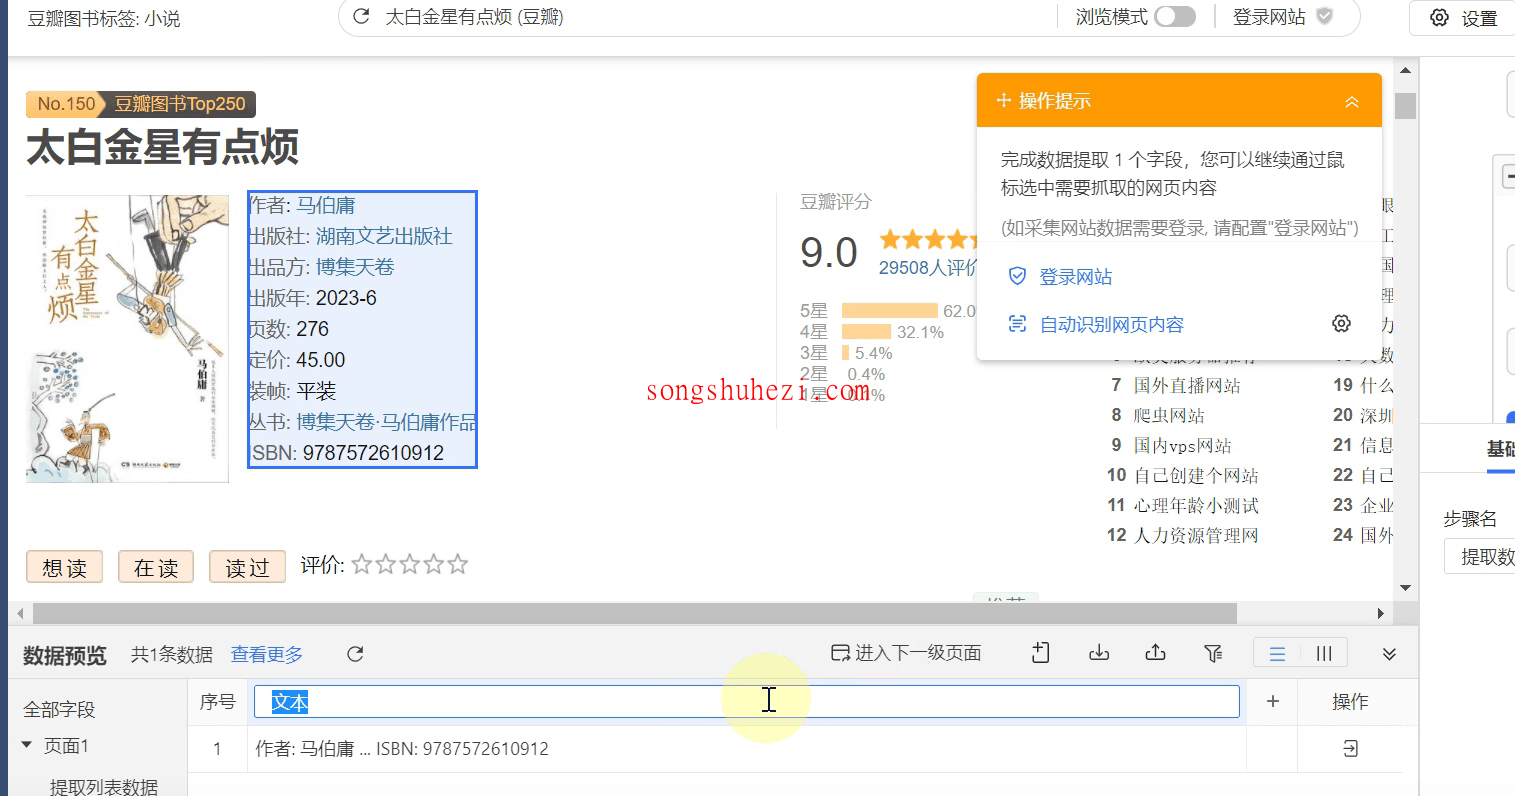Image resolution: width=1515 pixels, height=796 pixels.
Task: Collapse the 页面1 tree node
Action: click(x=27, y=745)
